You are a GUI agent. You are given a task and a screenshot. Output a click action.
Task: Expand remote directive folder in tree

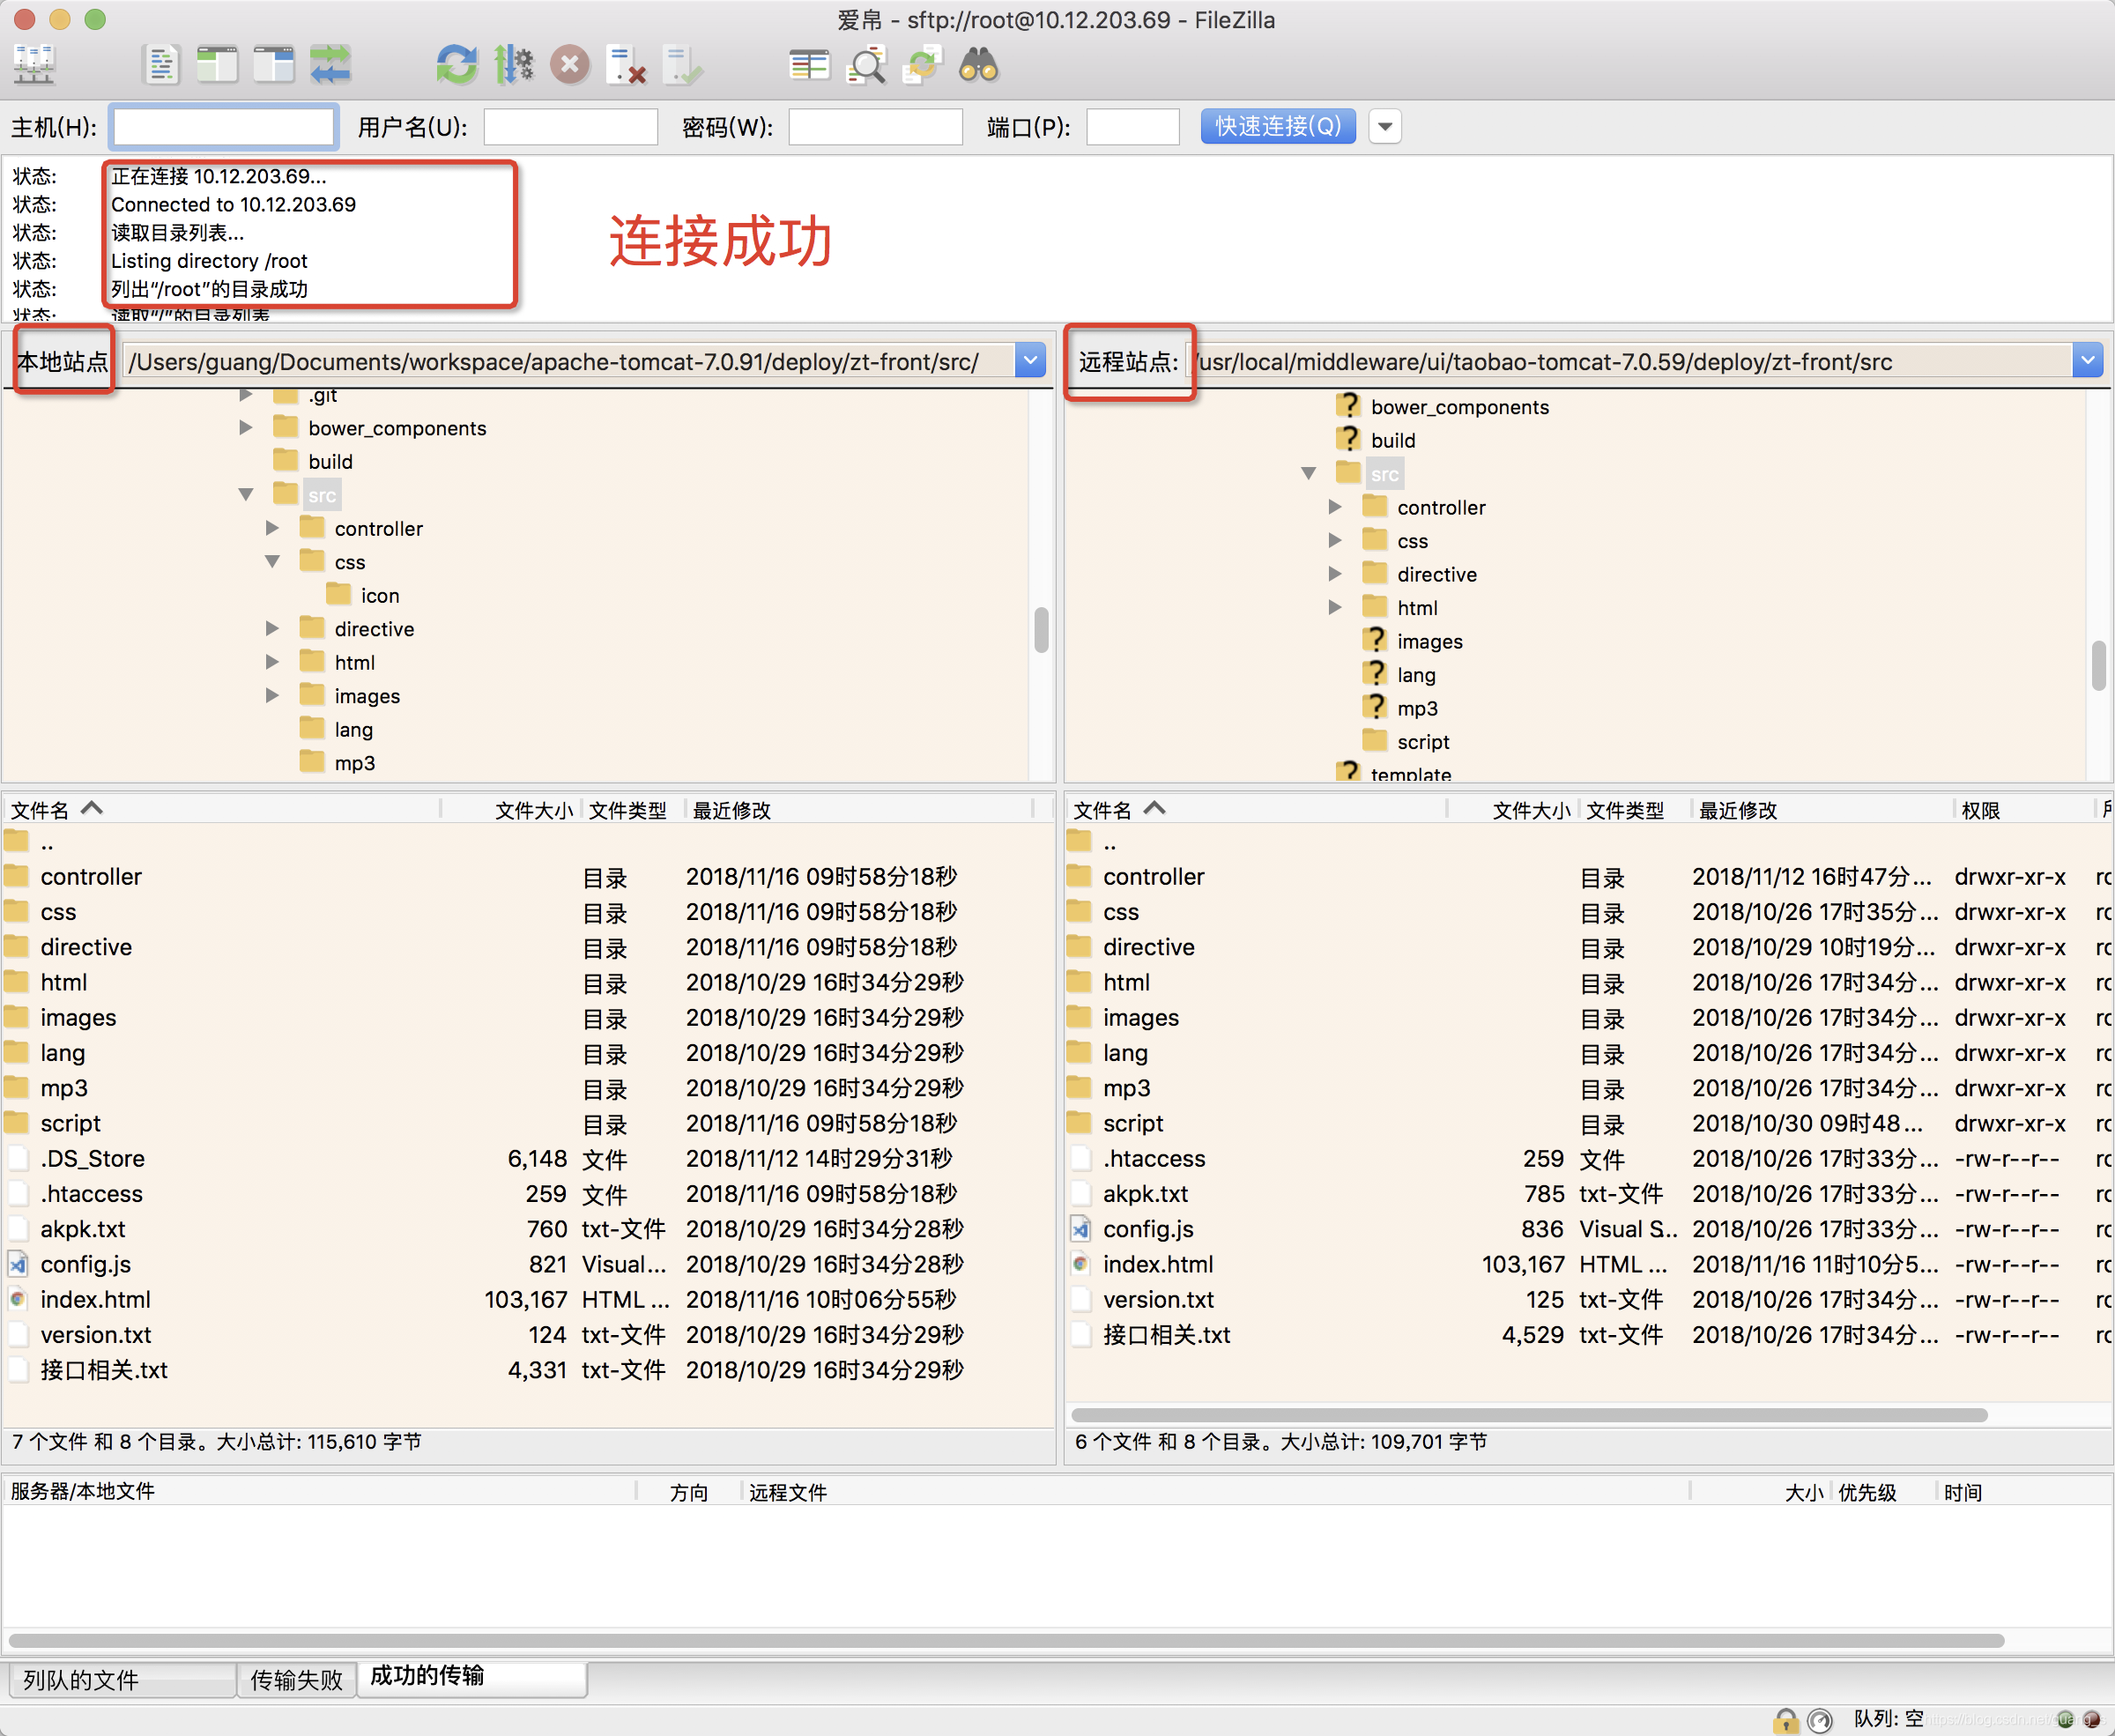(x=1335, y=574)
